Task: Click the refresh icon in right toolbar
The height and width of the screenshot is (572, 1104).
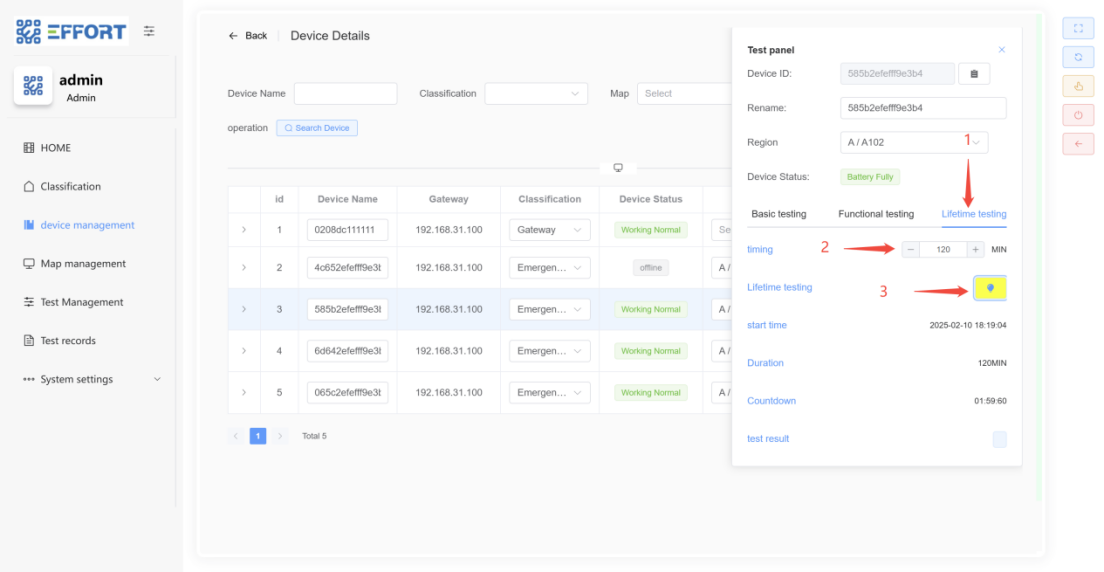Action: point(1078,57)
